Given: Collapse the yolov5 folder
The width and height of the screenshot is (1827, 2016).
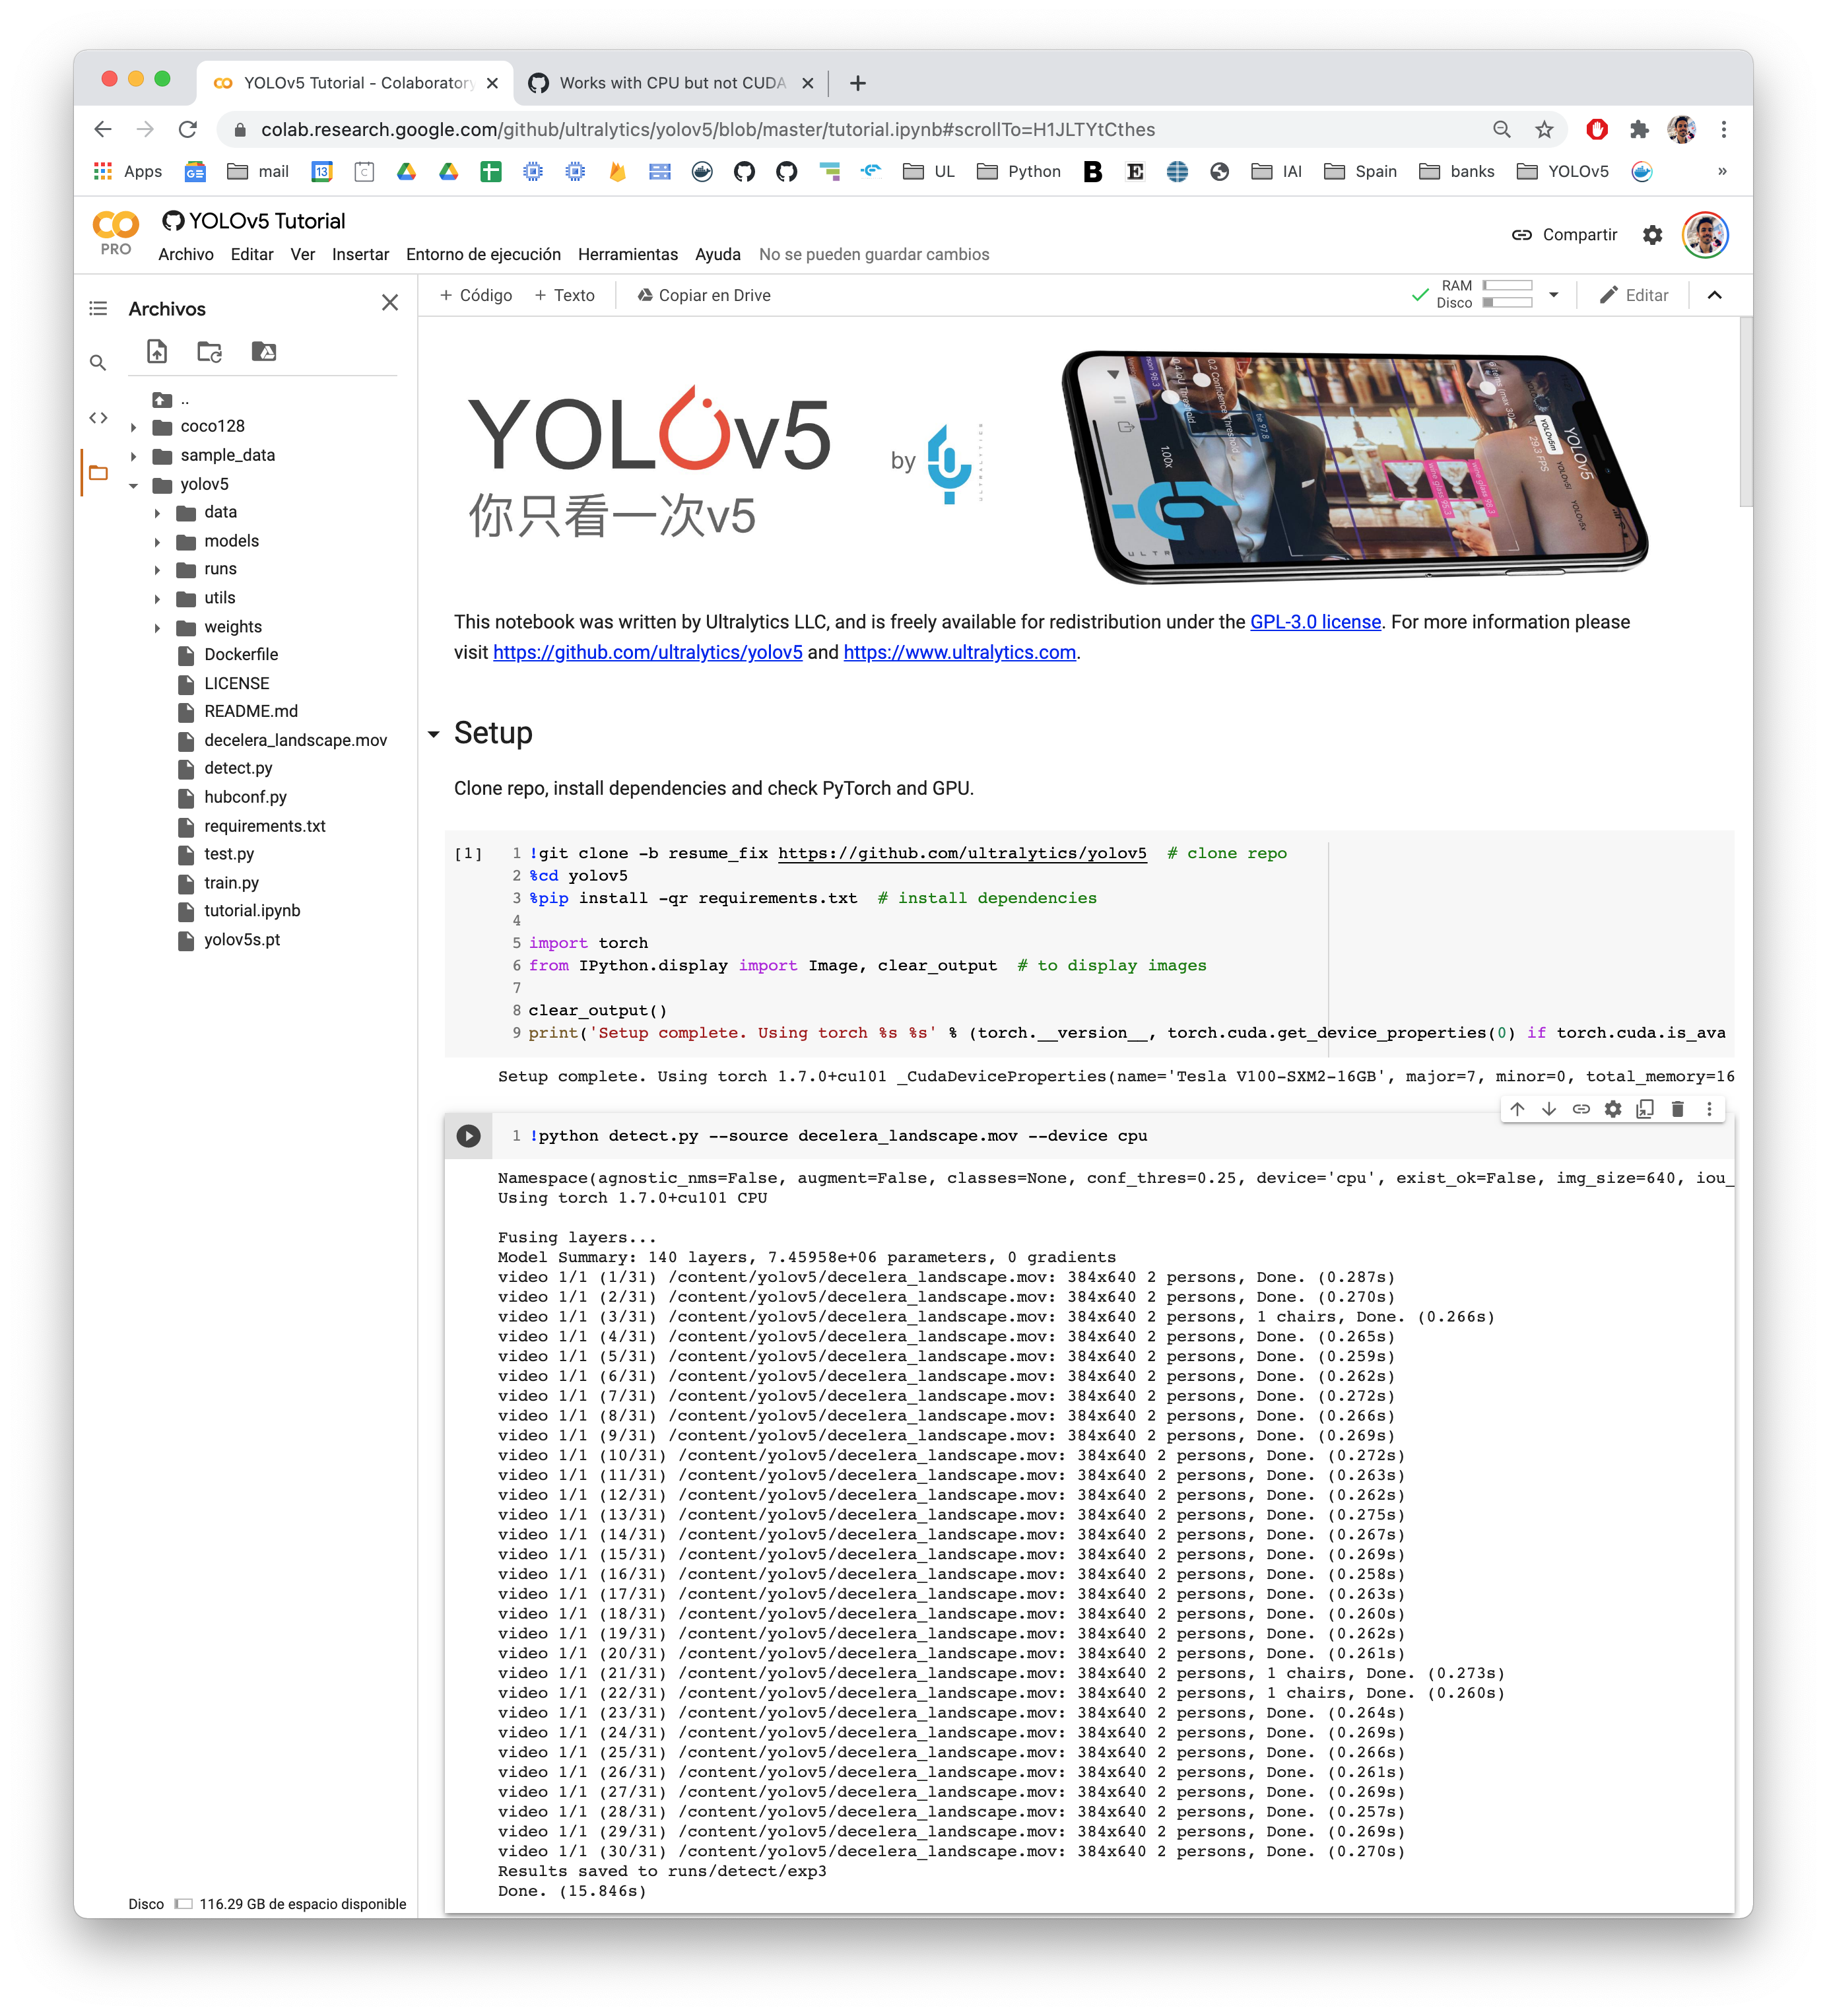Looking at the screenshot, I should (x=134, y=485).
